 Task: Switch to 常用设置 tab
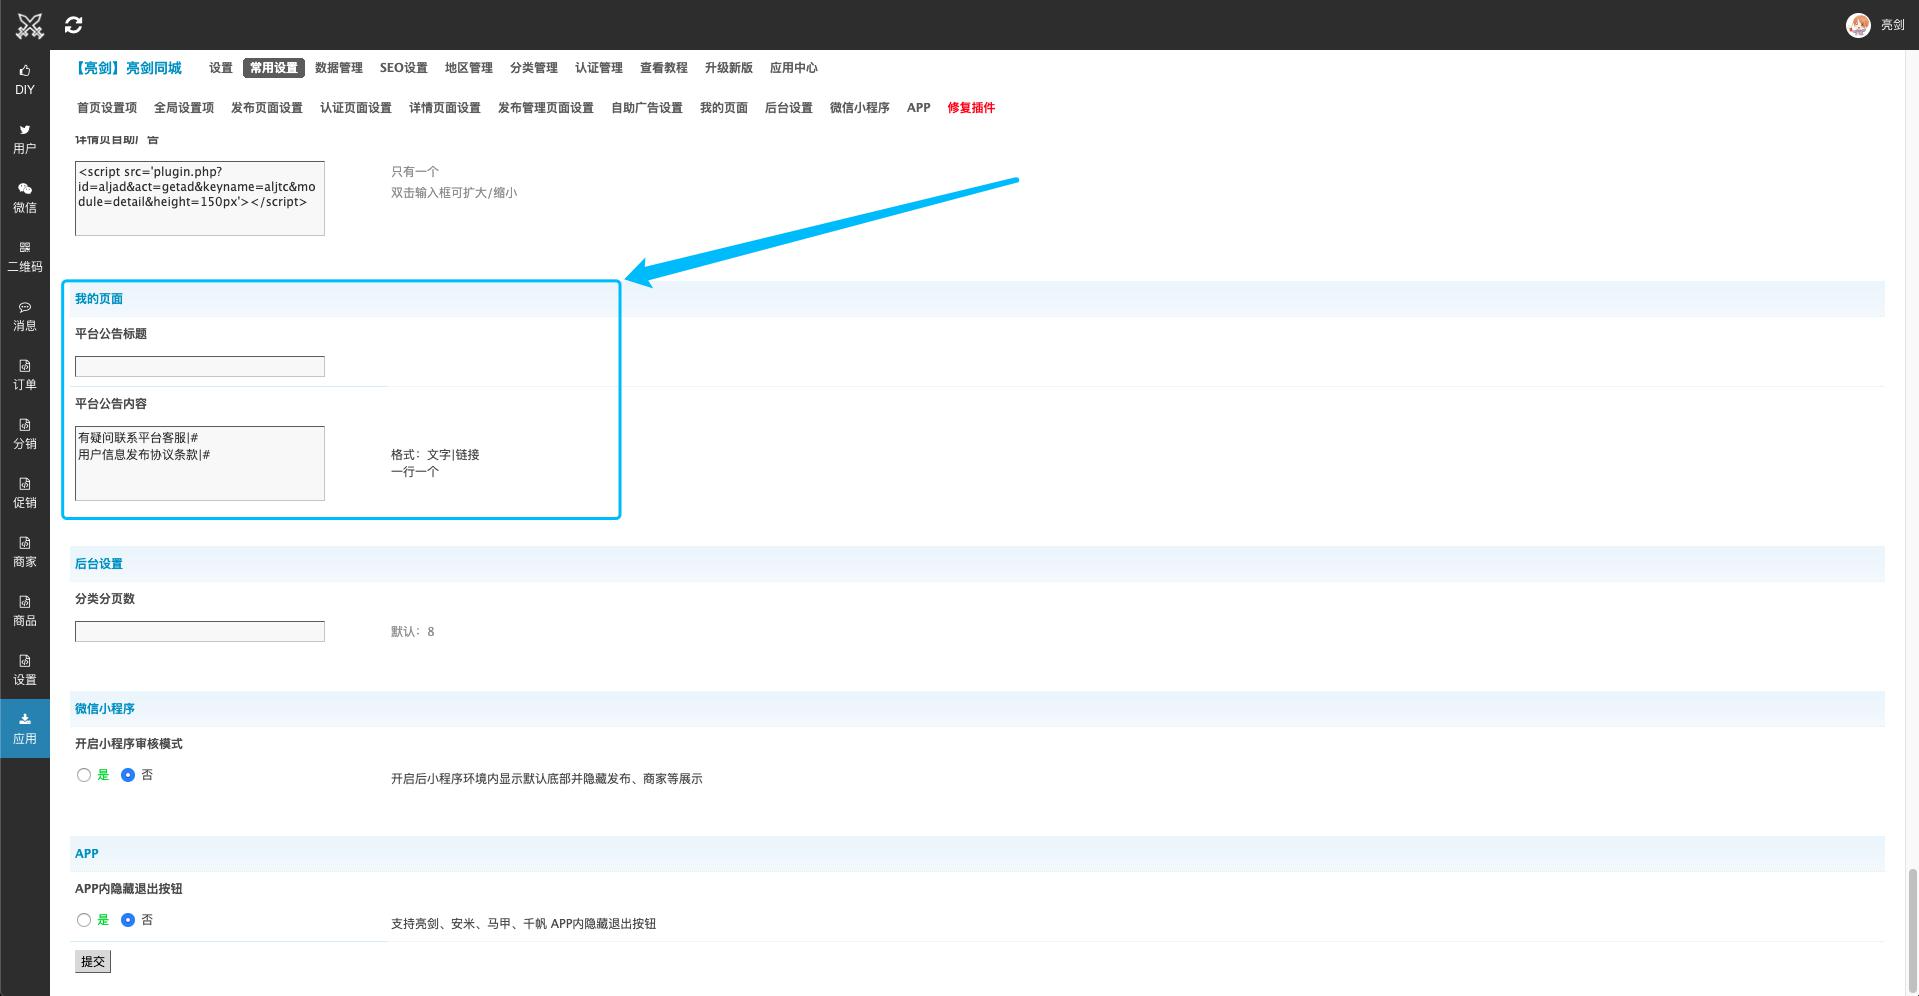274,68
